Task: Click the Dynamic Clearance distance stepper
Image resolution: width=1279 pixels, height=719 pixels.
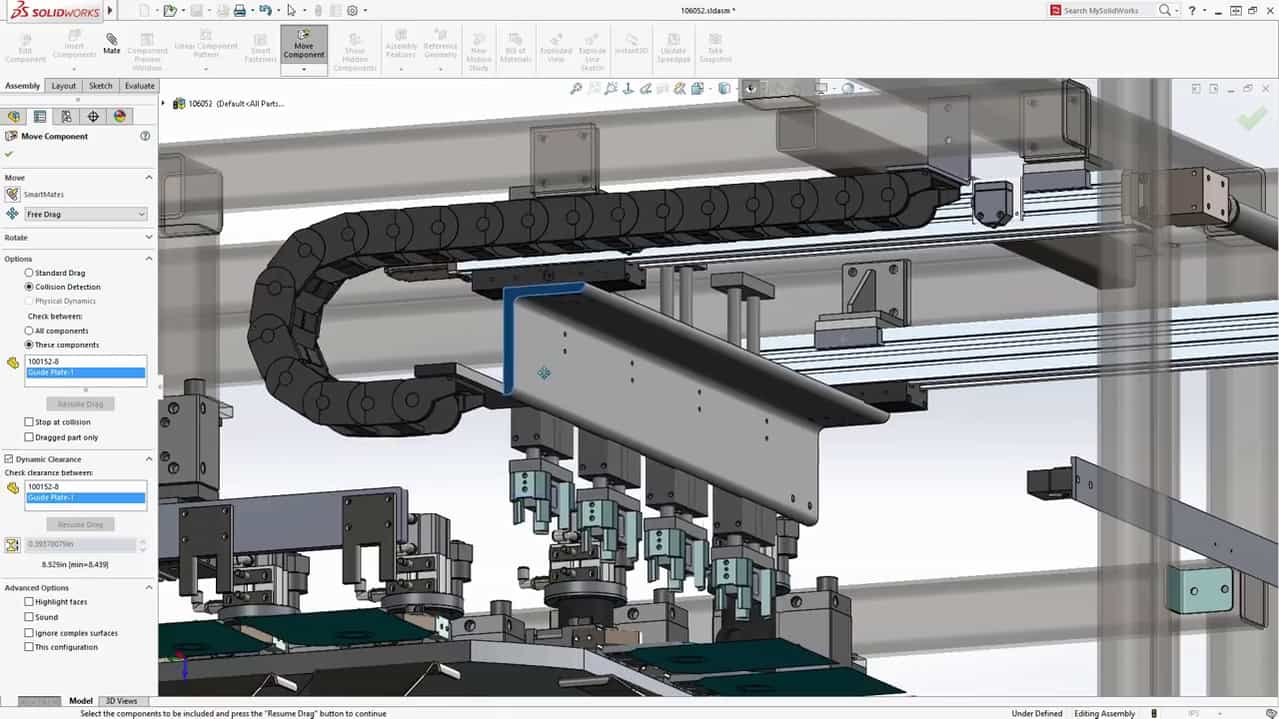Action: point(142,545)
